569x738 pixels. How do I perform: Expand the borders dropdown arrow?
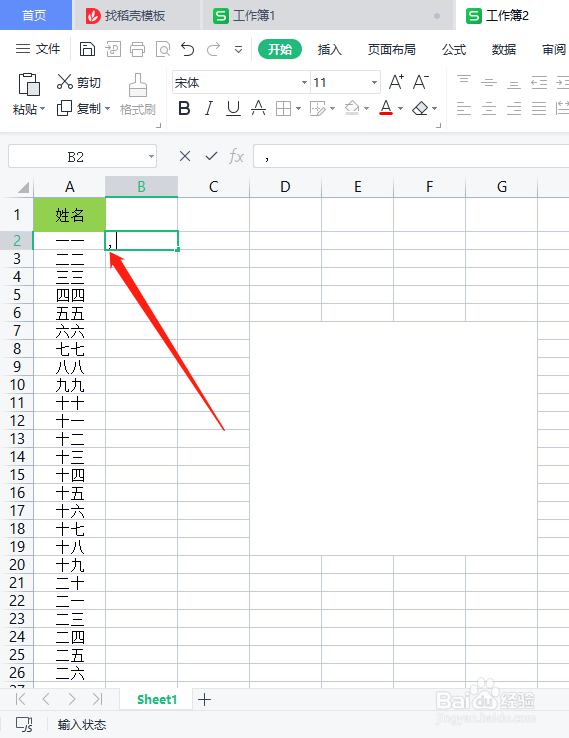(298, 109)
